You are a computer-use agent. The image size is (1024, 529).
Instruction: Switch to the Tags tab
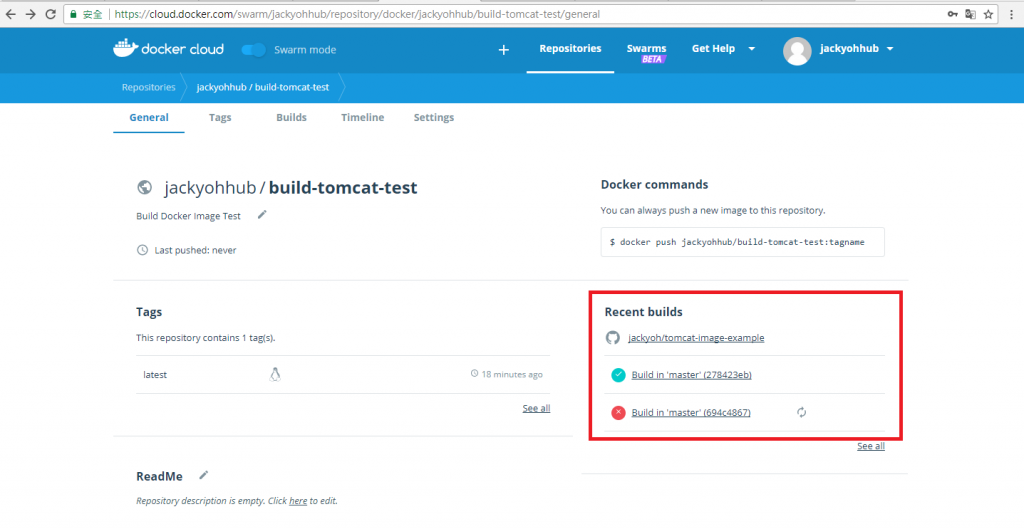220,118
